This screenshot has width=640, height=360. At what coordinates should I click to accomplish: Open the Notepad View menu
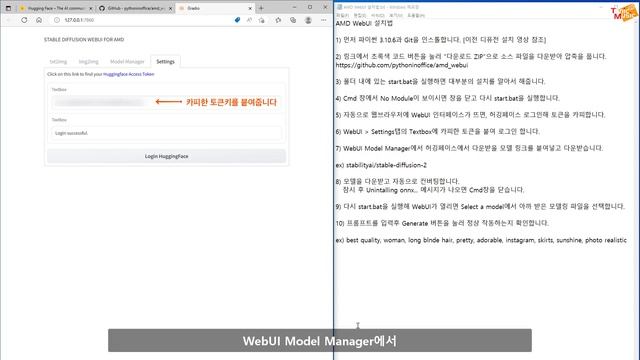point(396,15)
